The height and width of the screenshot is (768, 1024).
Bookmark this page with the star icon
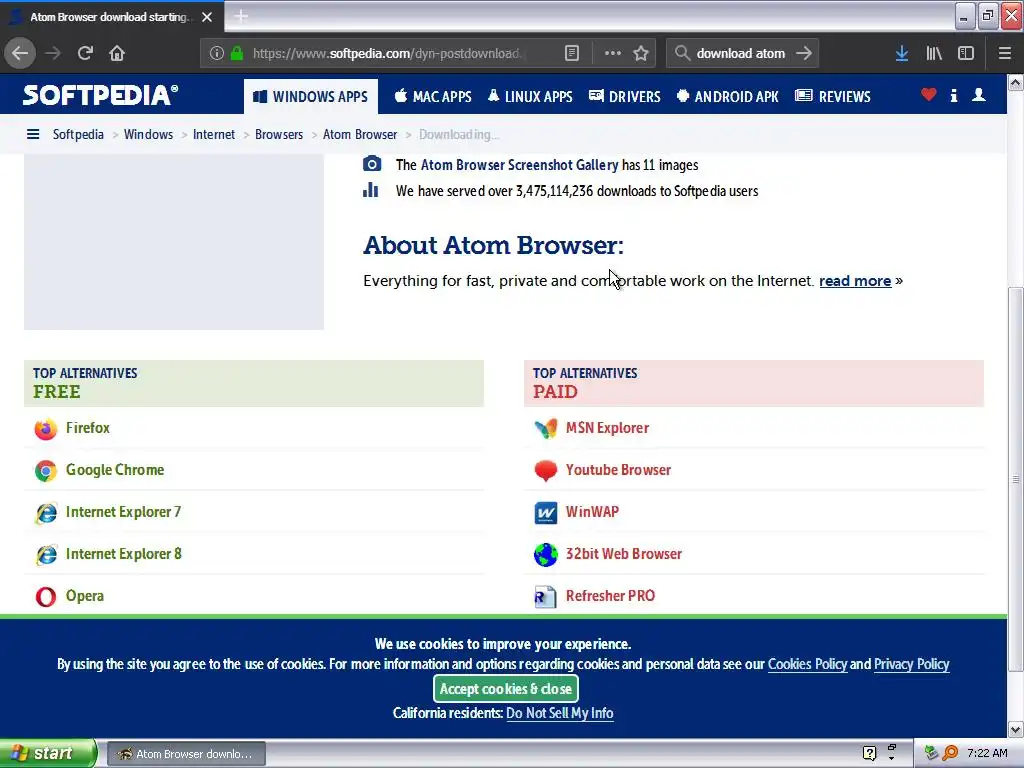coord(641,53)
